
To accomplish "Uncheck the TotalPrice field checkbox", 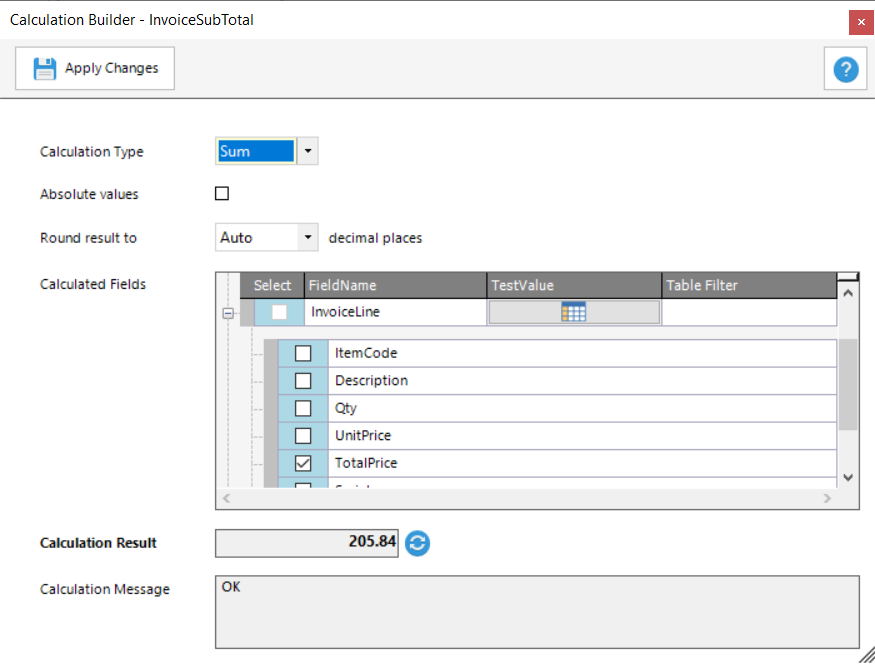I will (303, 463).
